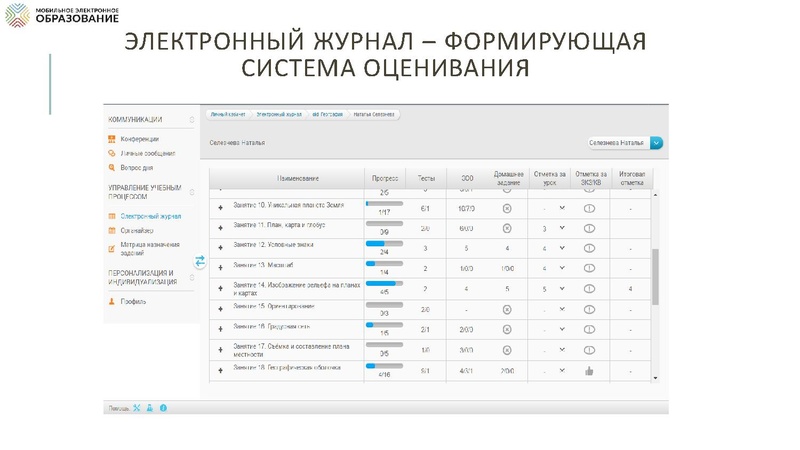Click the ЭКЗ/КВ mark icon for Занятие 16
The height and width of the screenshot is (450, 800).
coord(589,330)
